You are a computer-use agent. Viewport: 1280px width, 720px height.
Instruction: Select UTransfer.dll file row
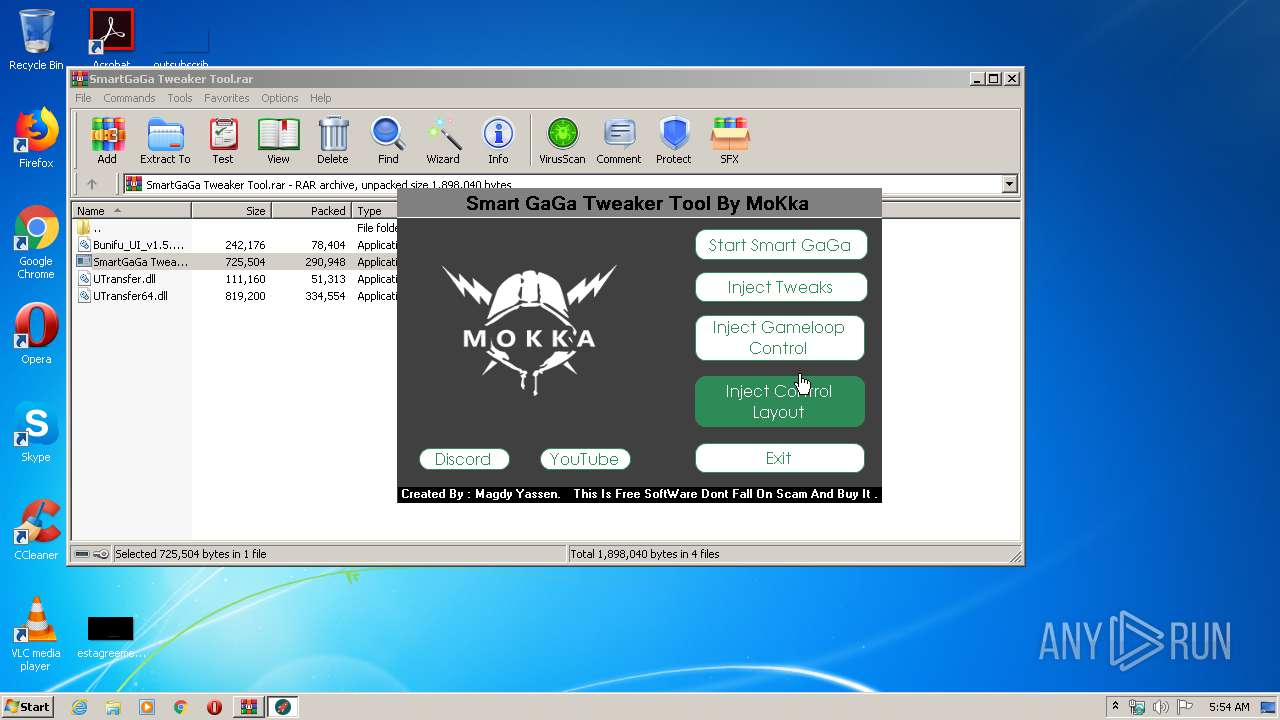(235, 279)
